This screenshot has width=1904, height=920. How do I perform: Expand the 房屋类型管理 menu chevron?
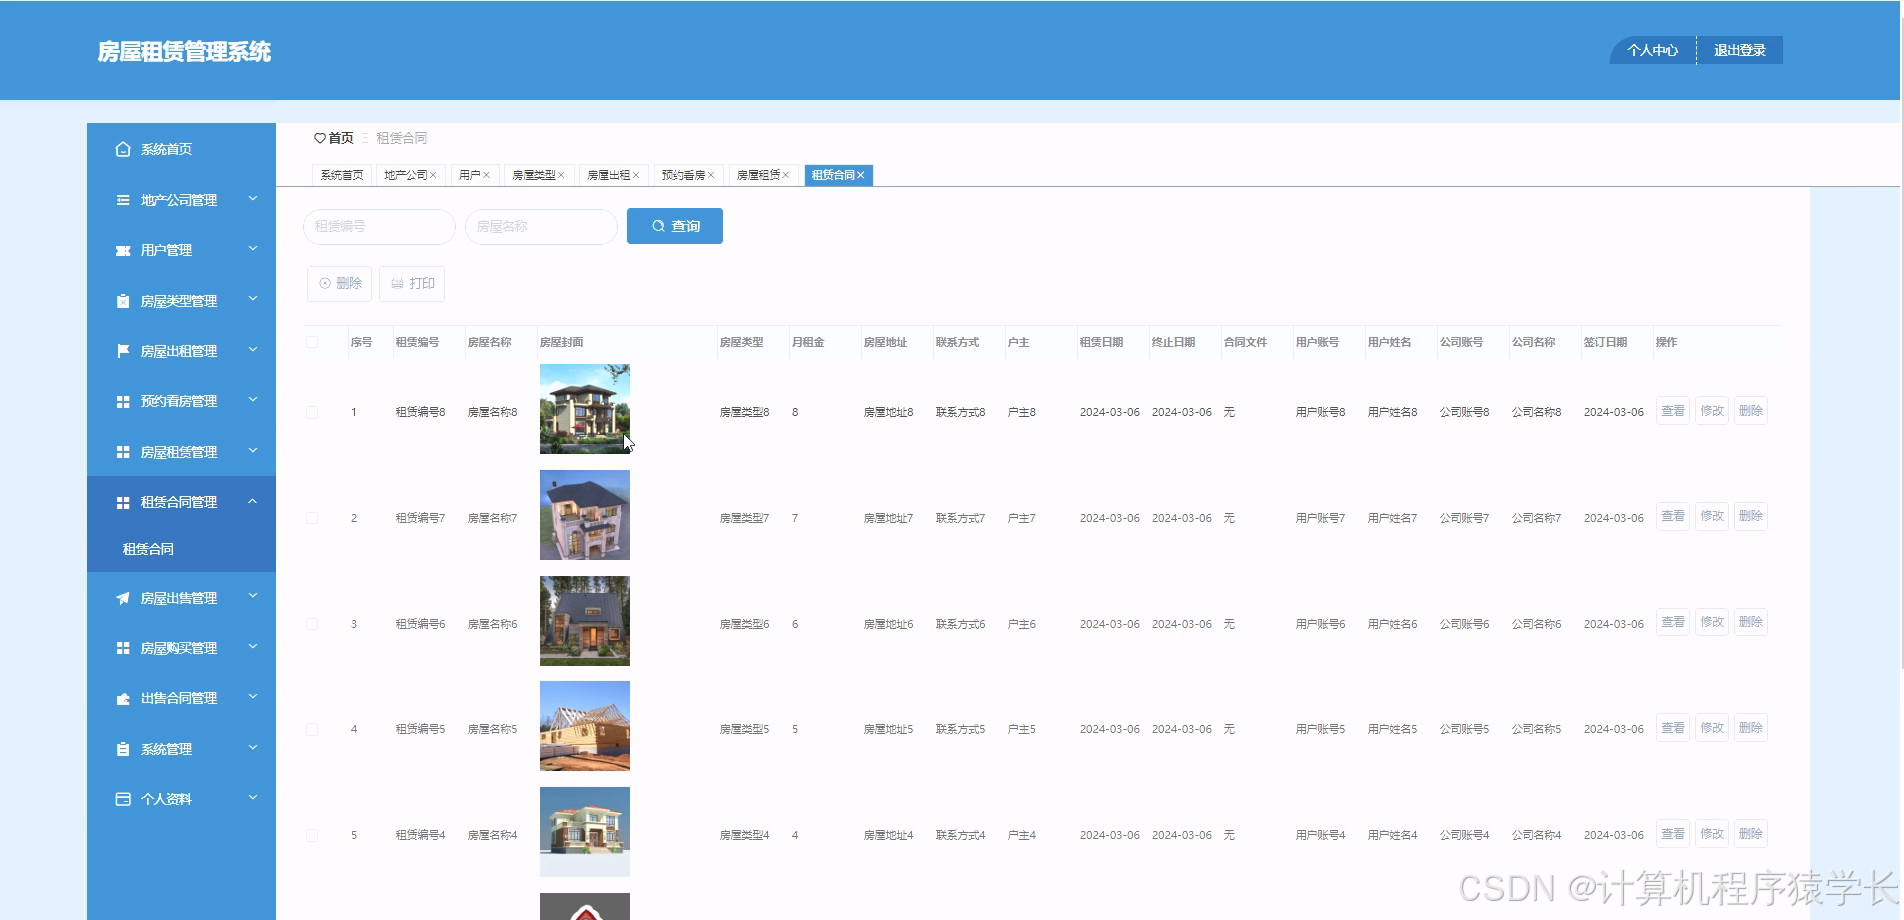click(253, 299)
